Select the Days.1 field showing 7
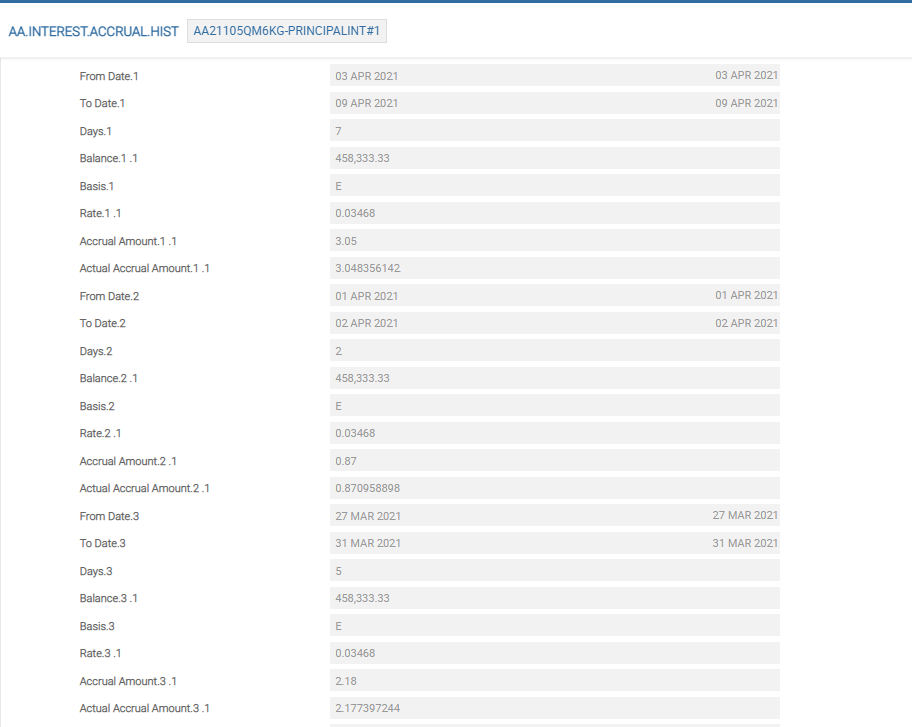 click(554, 131)
